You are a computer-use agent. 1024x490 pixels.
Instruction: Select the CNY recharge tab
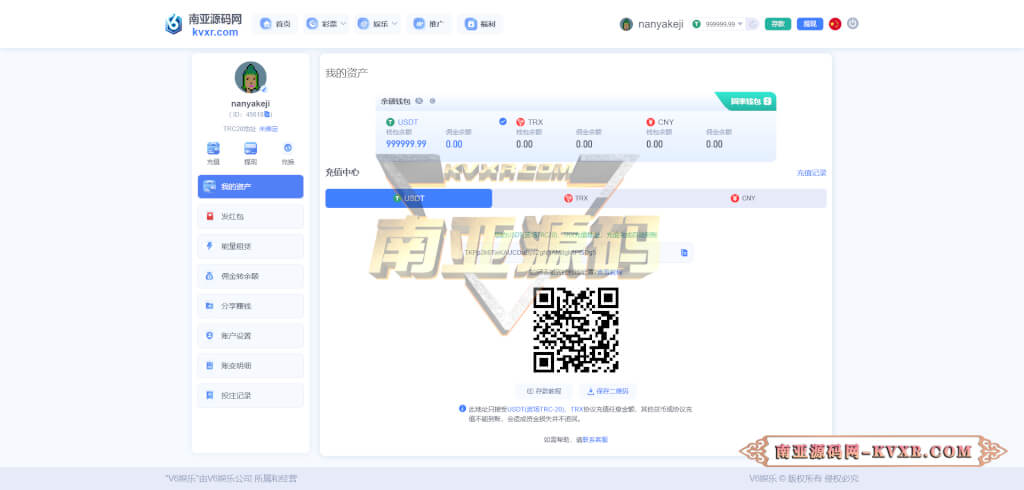pyautogui.click(x=742, y=198)
